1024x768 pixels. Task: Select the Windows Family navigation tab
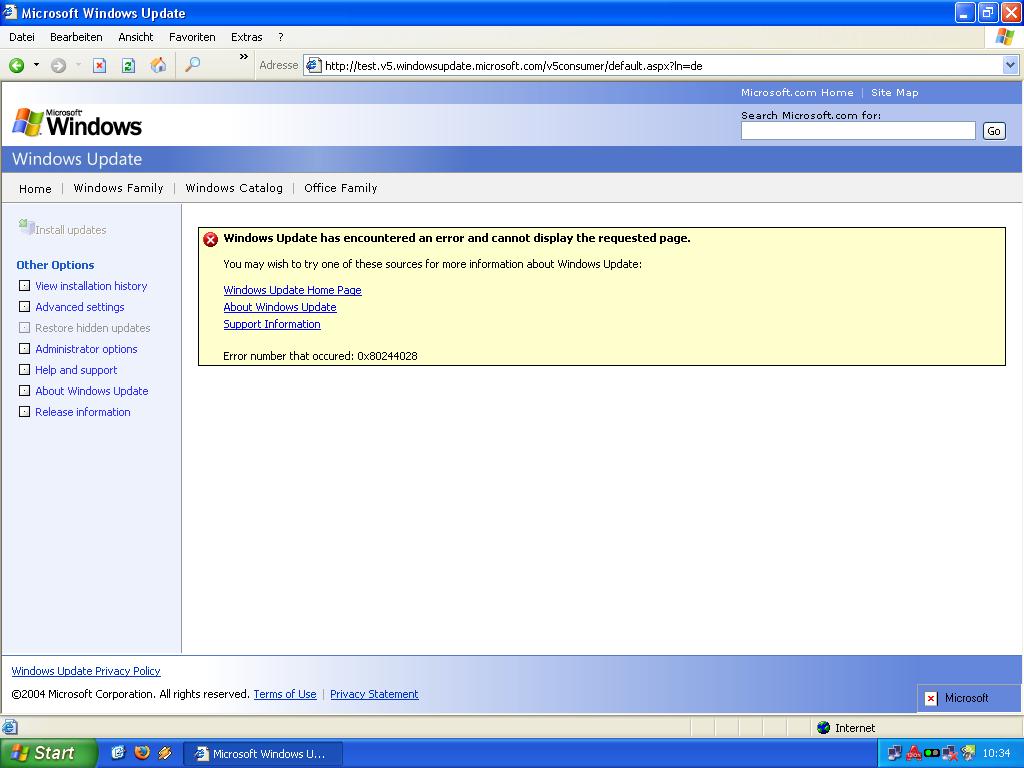point(118,188)
